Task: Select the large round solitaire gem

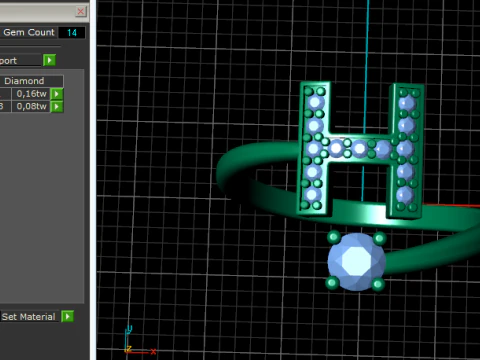Action: [356, 261]
